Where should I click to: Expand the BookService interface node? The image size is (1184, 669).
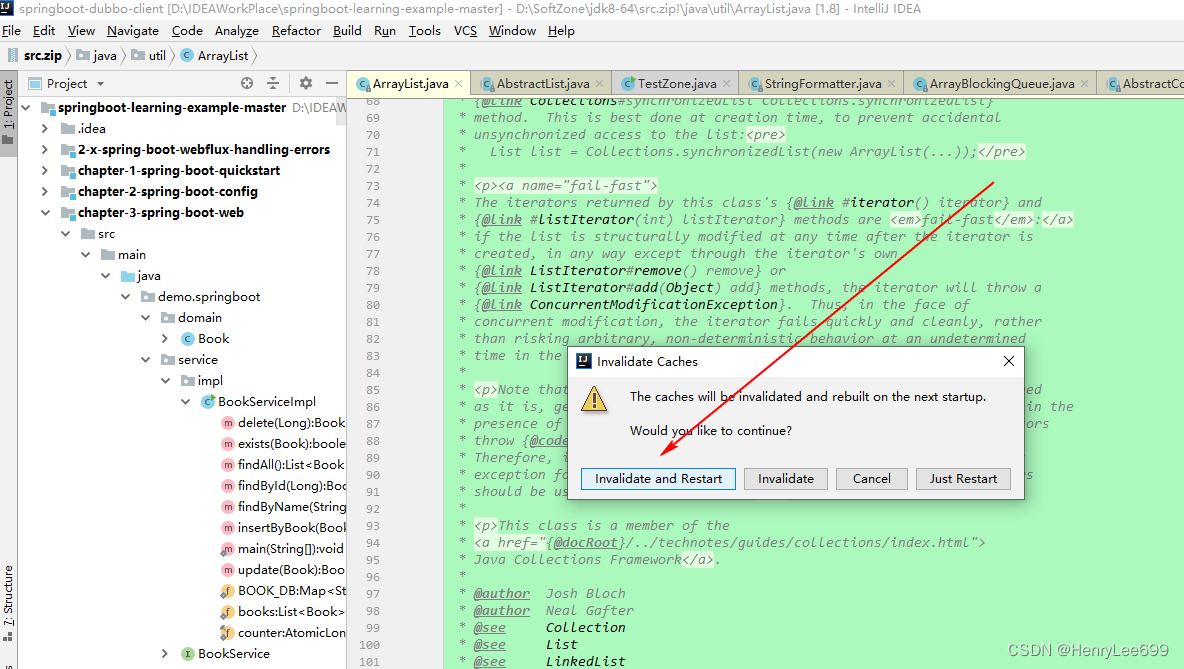[165, 654]
